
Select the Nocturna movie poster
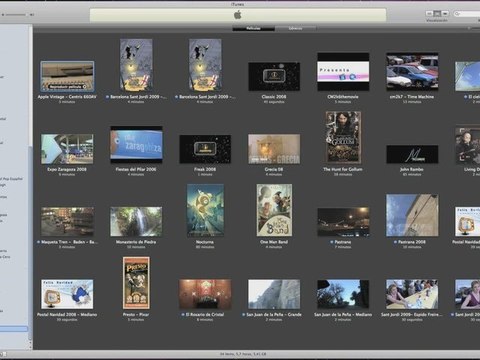[x=205, y=210]
